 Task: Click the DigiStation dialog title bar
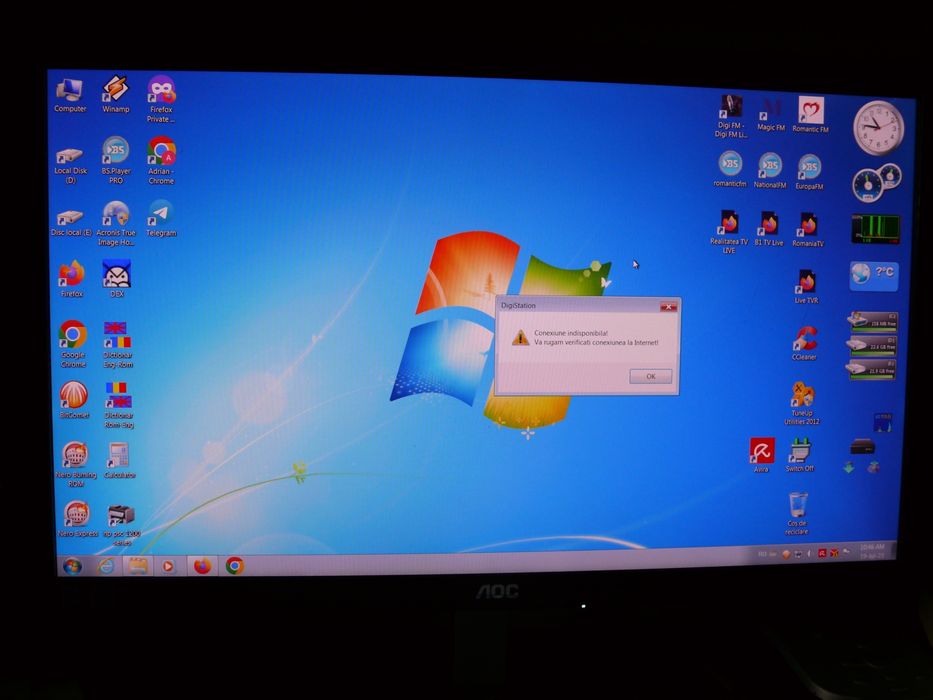[x=586, y=305]
